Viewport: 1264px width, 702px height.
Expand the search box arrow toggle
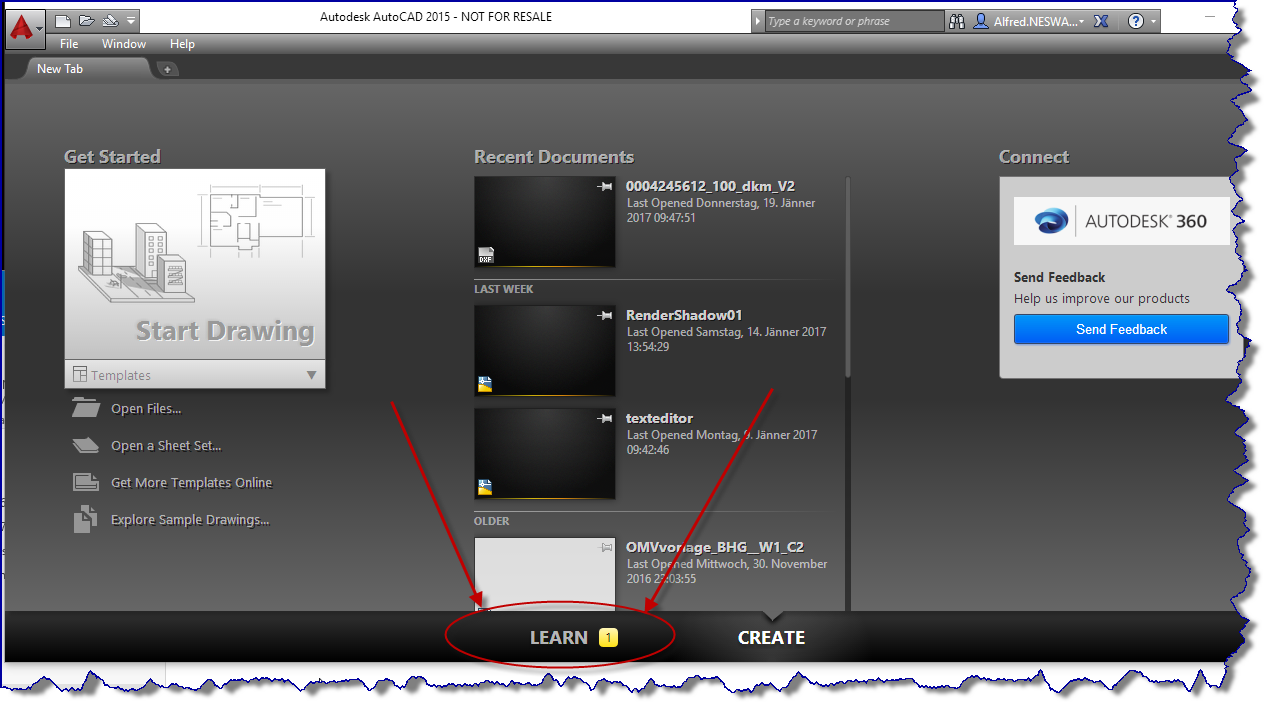(x=758, y=21)
